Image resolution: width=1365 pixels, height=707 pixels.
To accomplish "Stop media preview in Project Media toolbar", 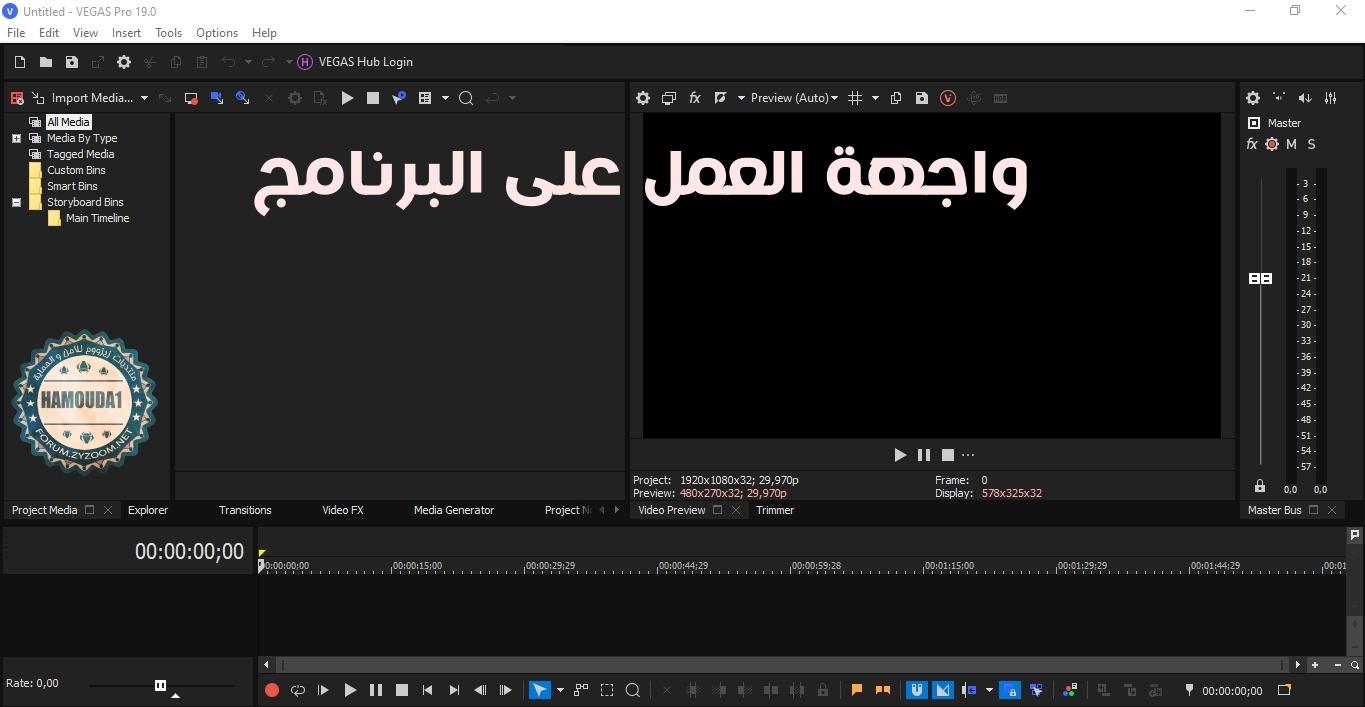I will (x=373, y=98).
